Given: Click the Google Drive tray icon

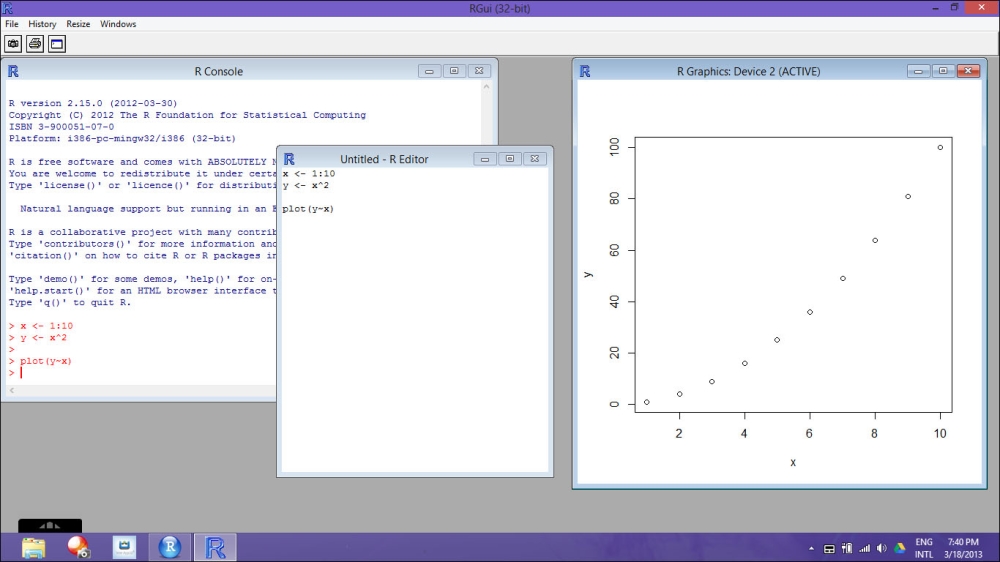Looking at the screenshot, I should tap(900, 549).
